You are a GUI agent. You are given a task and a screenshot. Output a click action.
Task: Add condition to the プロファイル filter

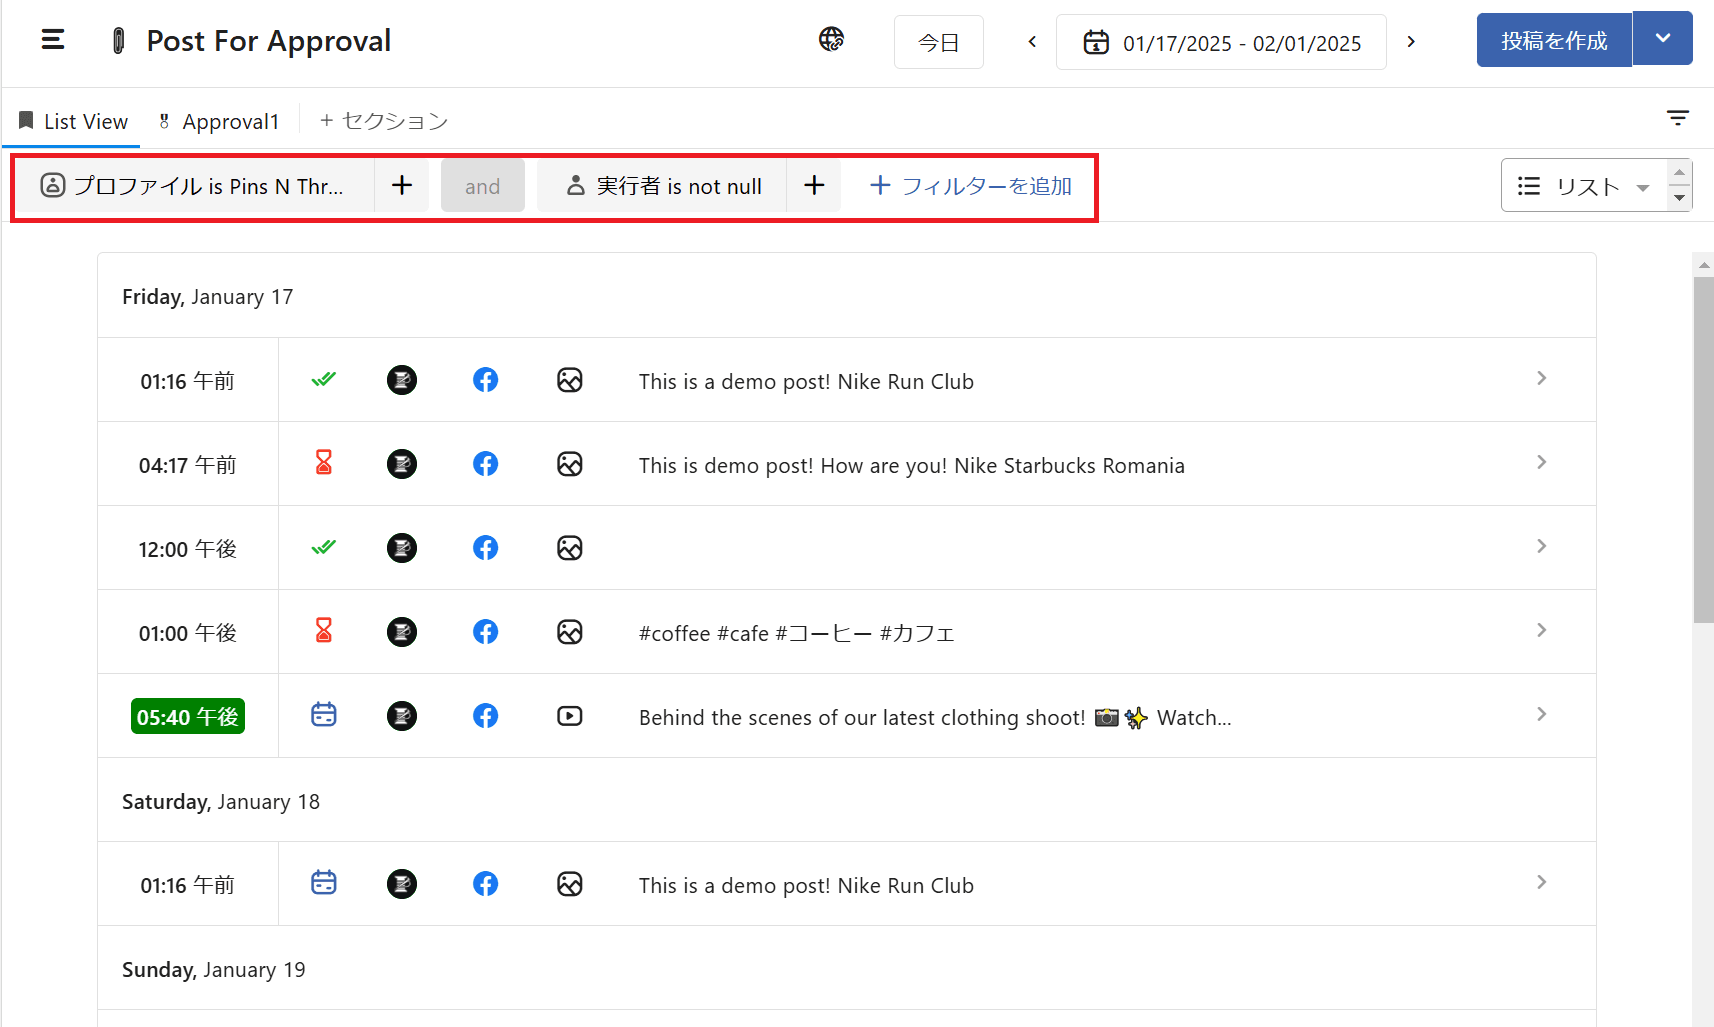point(402,186)
